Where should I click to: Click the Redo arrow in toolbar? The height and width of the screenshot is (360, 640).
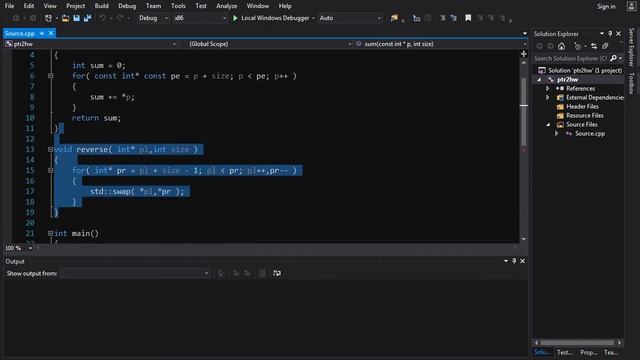pos(120,18)
